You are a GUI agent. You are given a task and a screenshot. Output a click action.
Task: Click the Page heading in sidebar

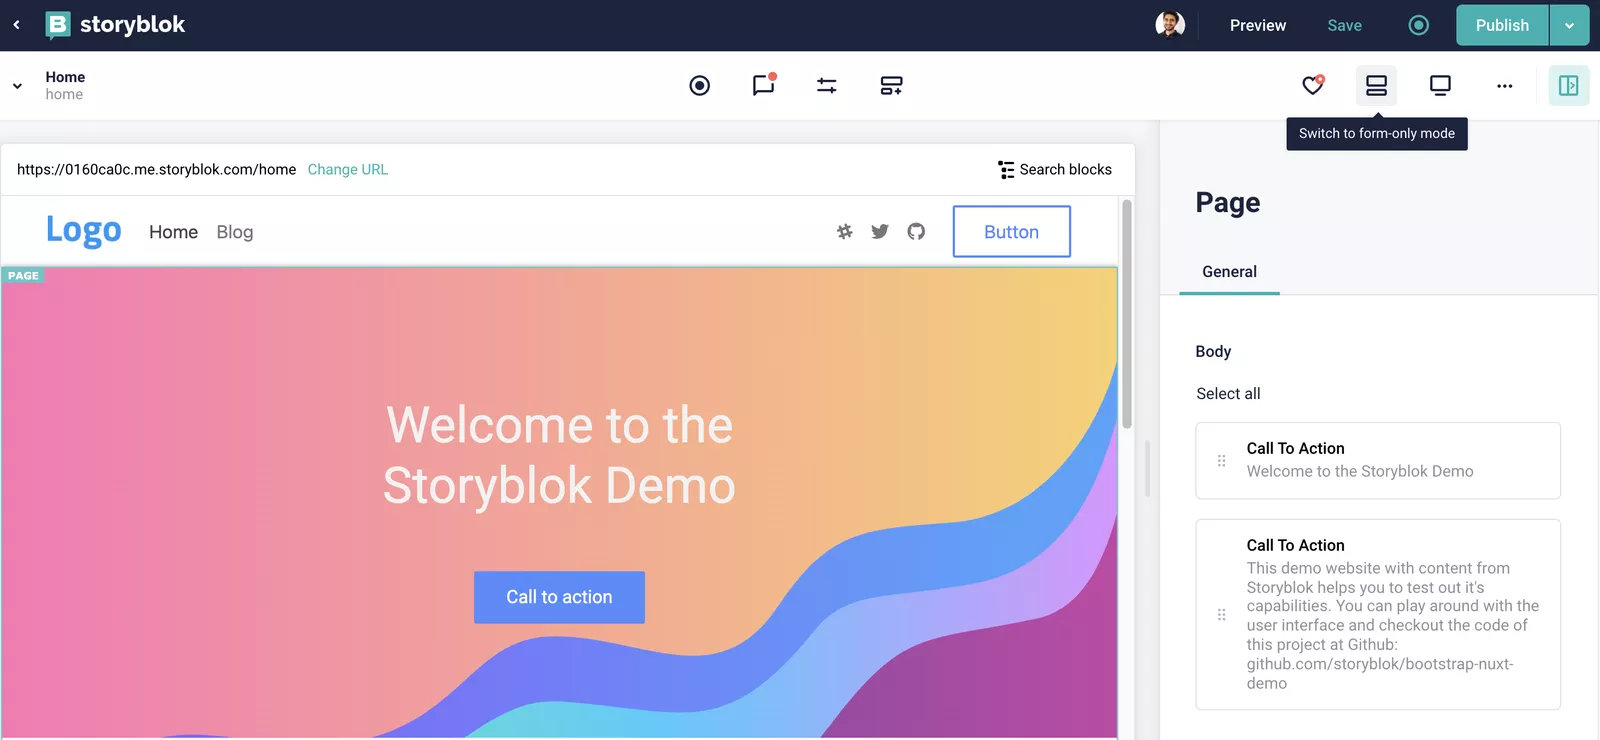(x=1228, y=203)
